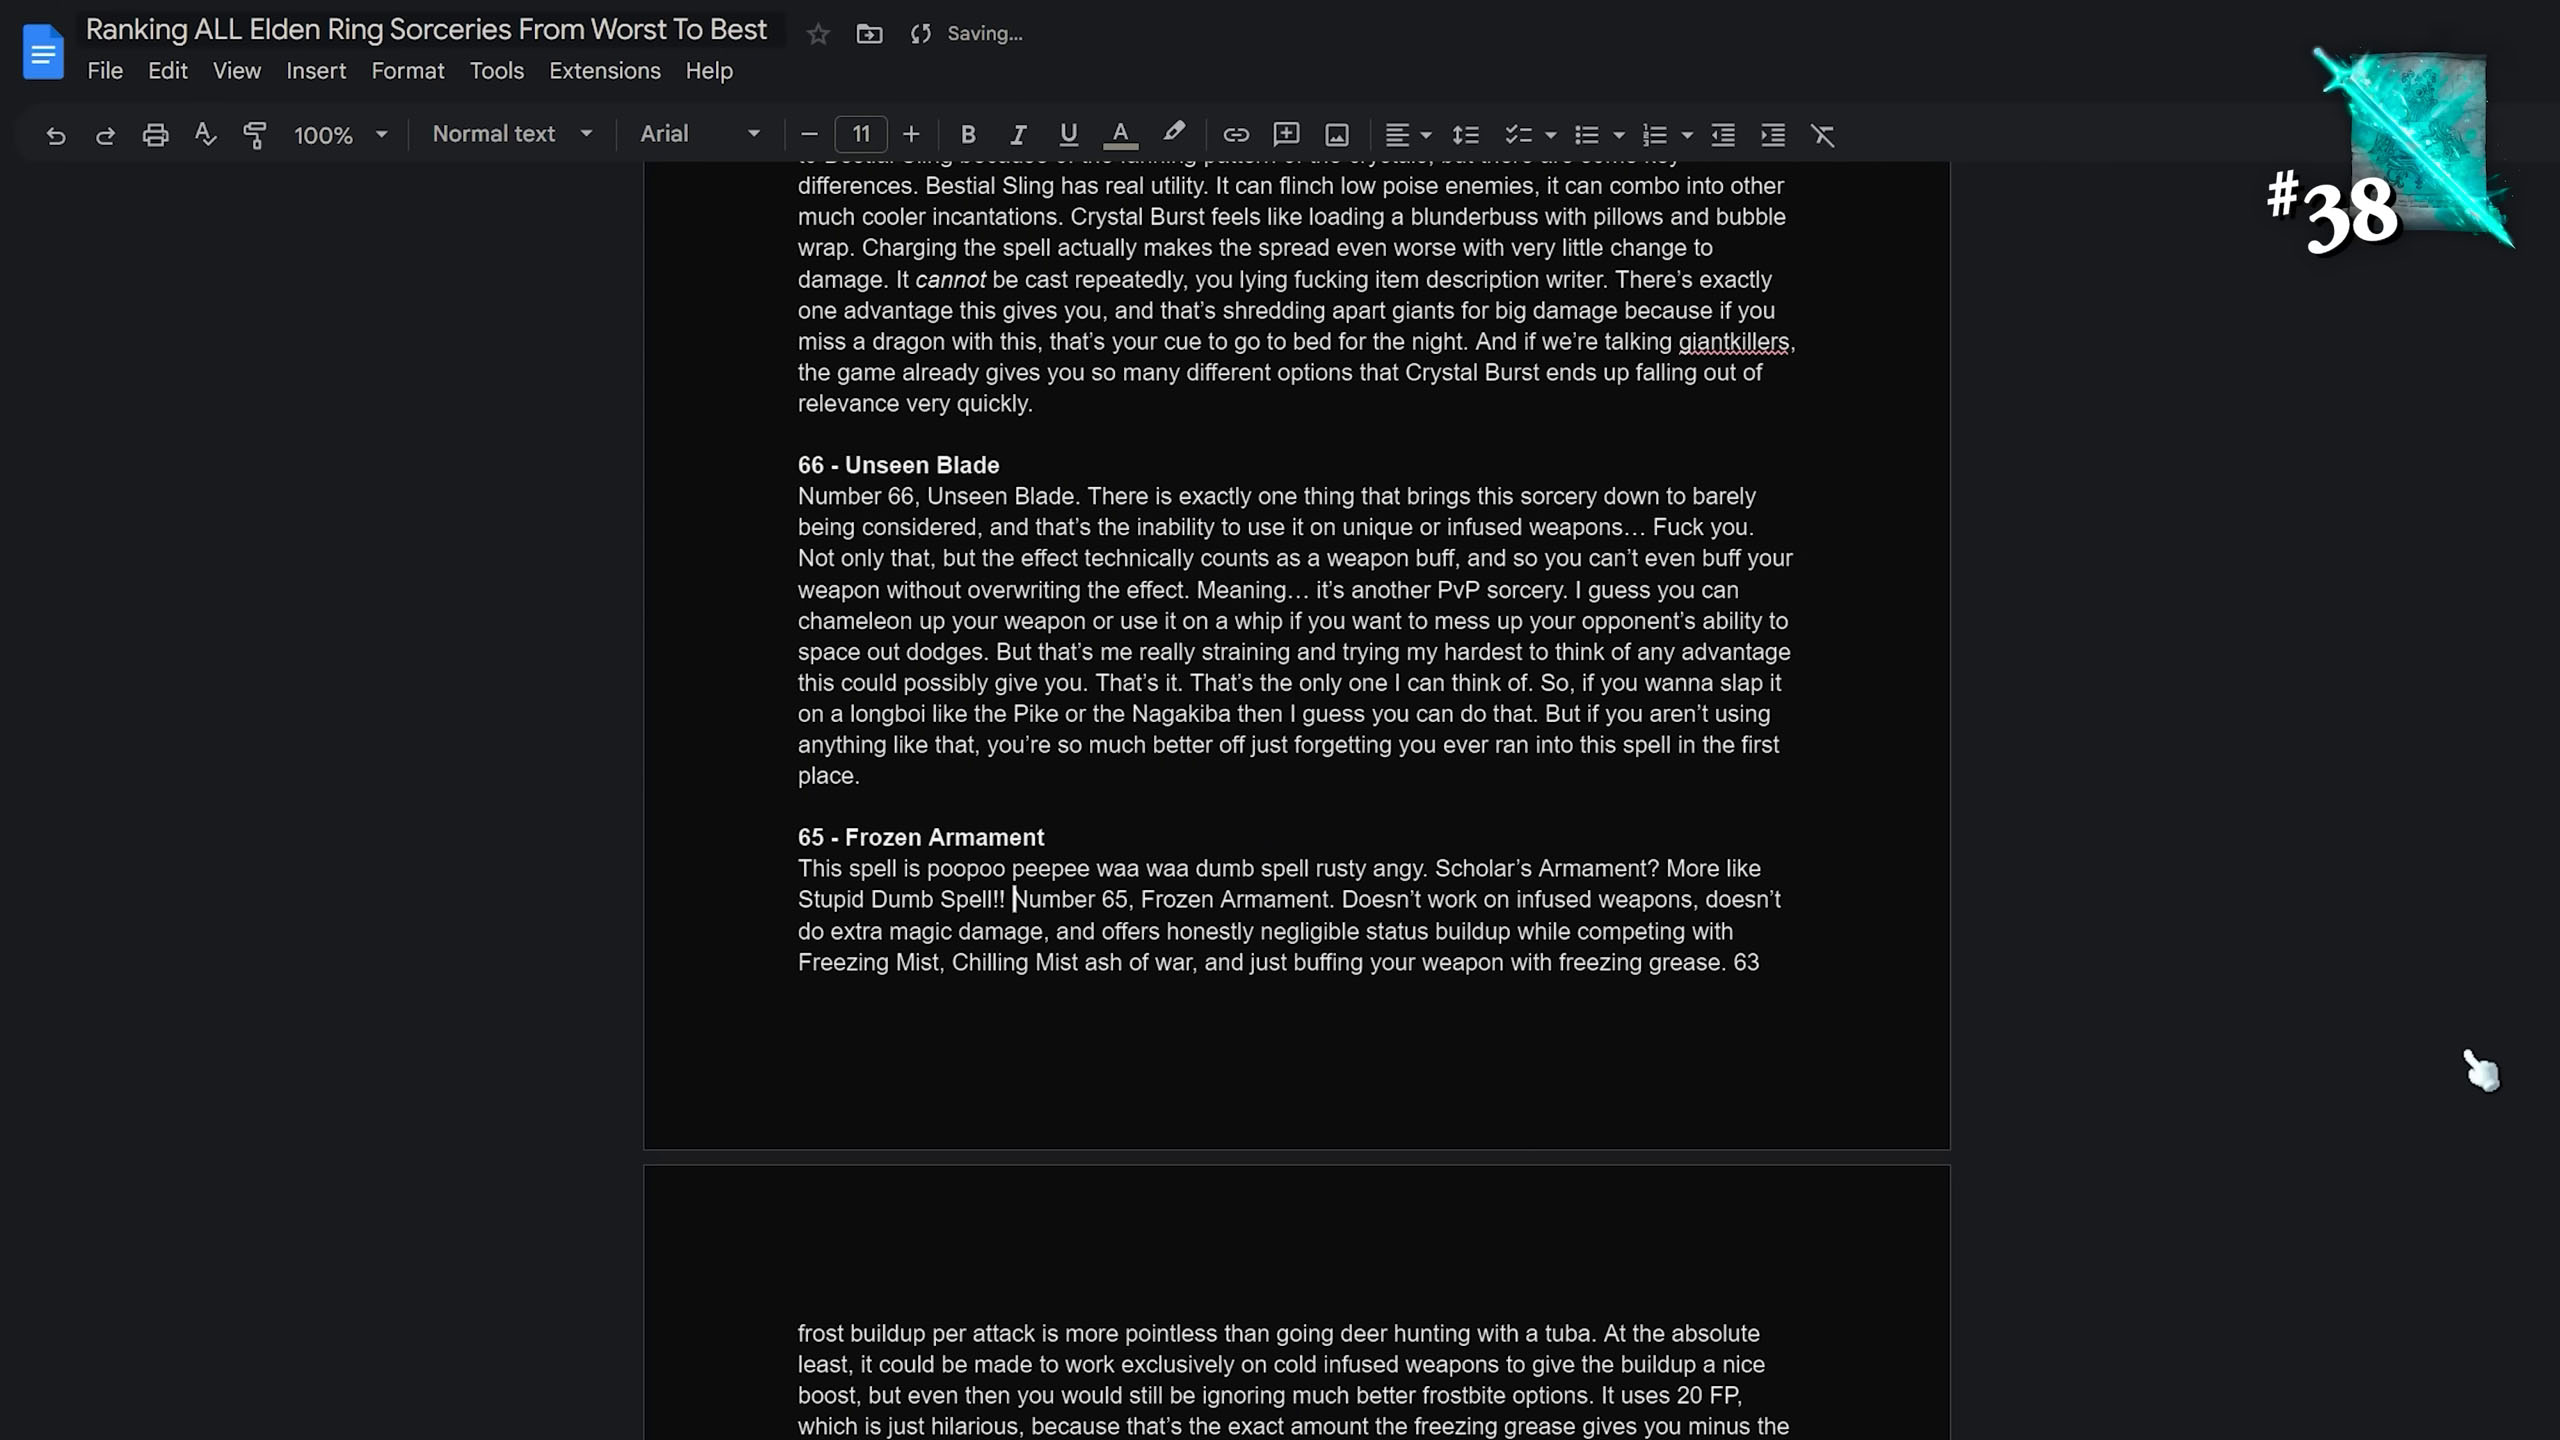The height and width of the screenshot is (1440, 2560).
Task: Click the Undo arrow icon
Action: tap(55, 135)
